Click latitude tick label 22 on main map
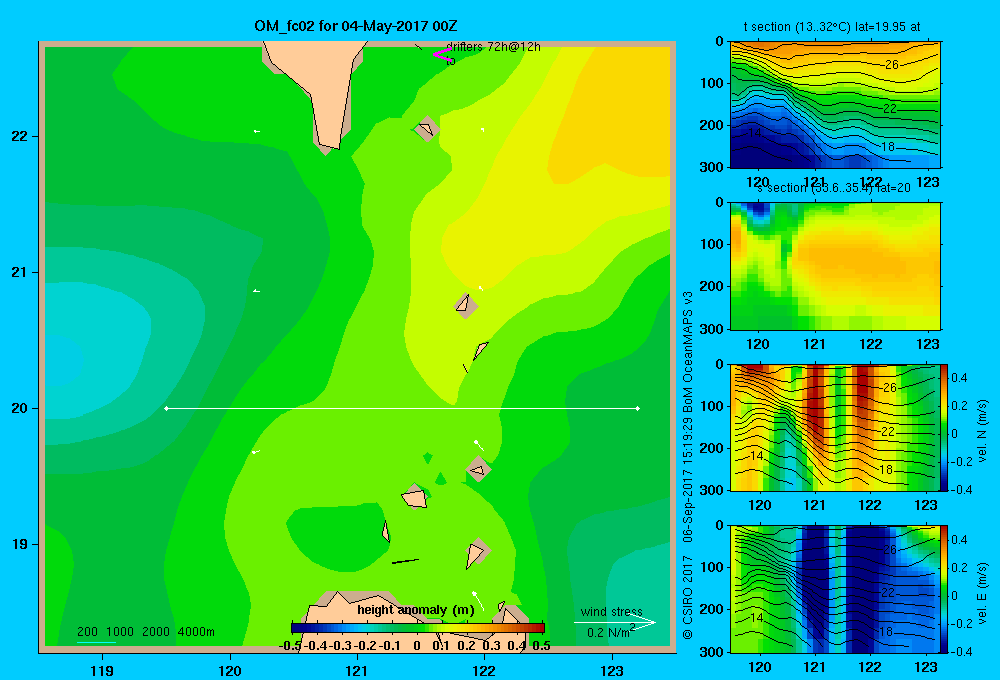The height and width of the screenshot is (680, 1000). (x=20, y=136)
